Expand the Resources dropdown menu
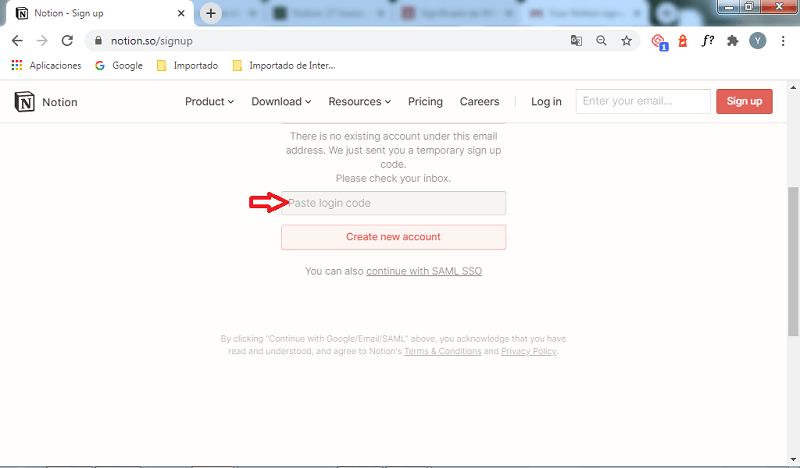Image resolution: width=800 pixels, height=468 pixels. click(x=360, y=102)
